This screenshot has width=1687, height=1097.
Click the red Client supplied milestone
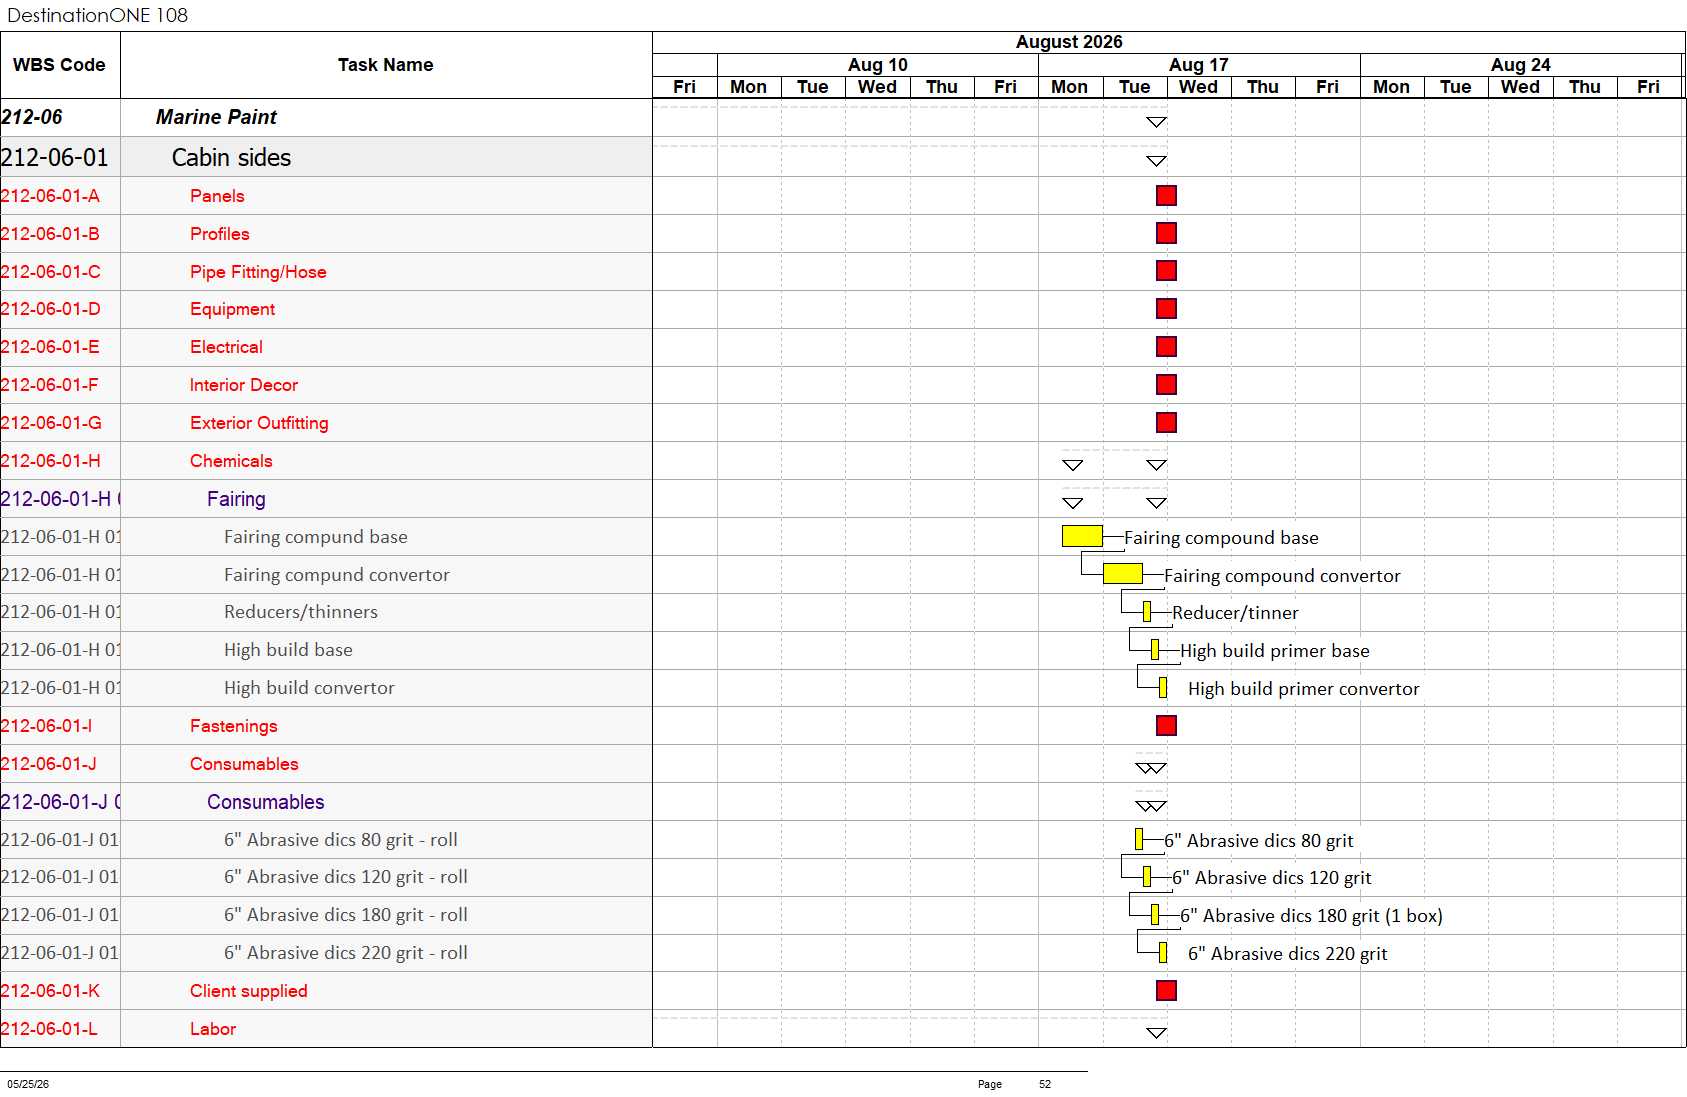click(1166, 990)
